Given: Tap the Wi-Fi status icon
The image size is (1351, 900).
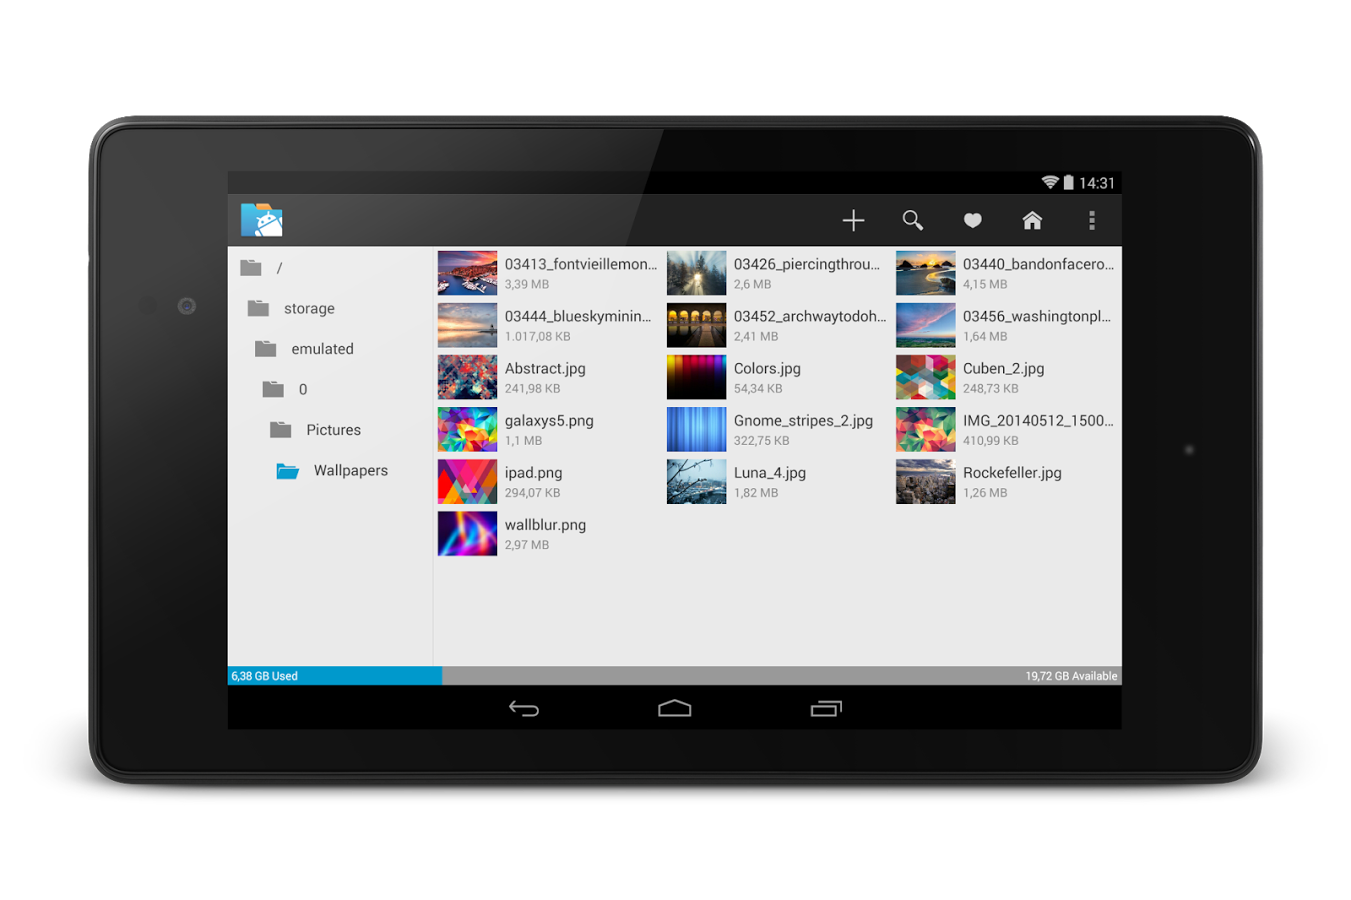Looking at the screenshot, I should (x=1050, y=182).
